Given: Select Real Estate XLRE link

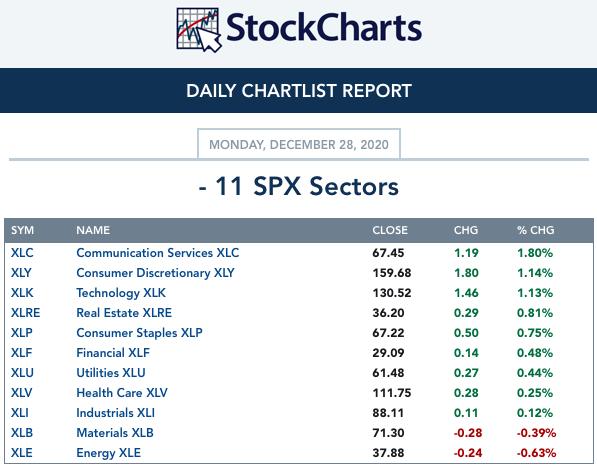Looking at the screenshot, I should [124, 313].
